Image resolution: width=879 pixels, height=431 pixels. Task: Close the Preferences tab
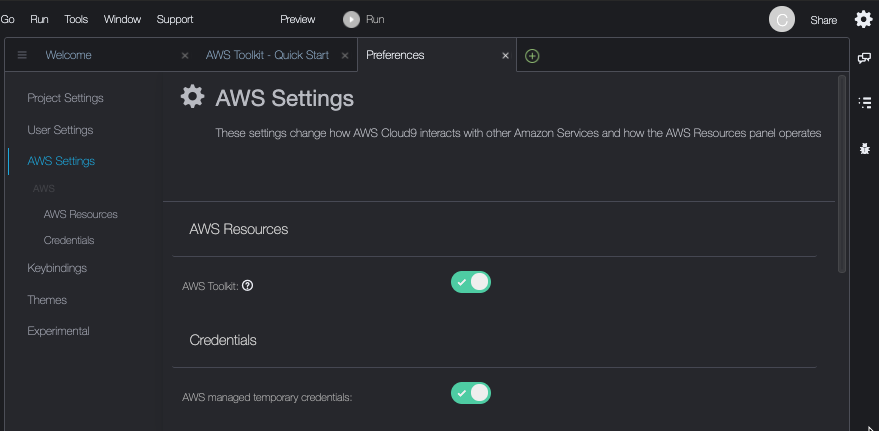[505, 55]
